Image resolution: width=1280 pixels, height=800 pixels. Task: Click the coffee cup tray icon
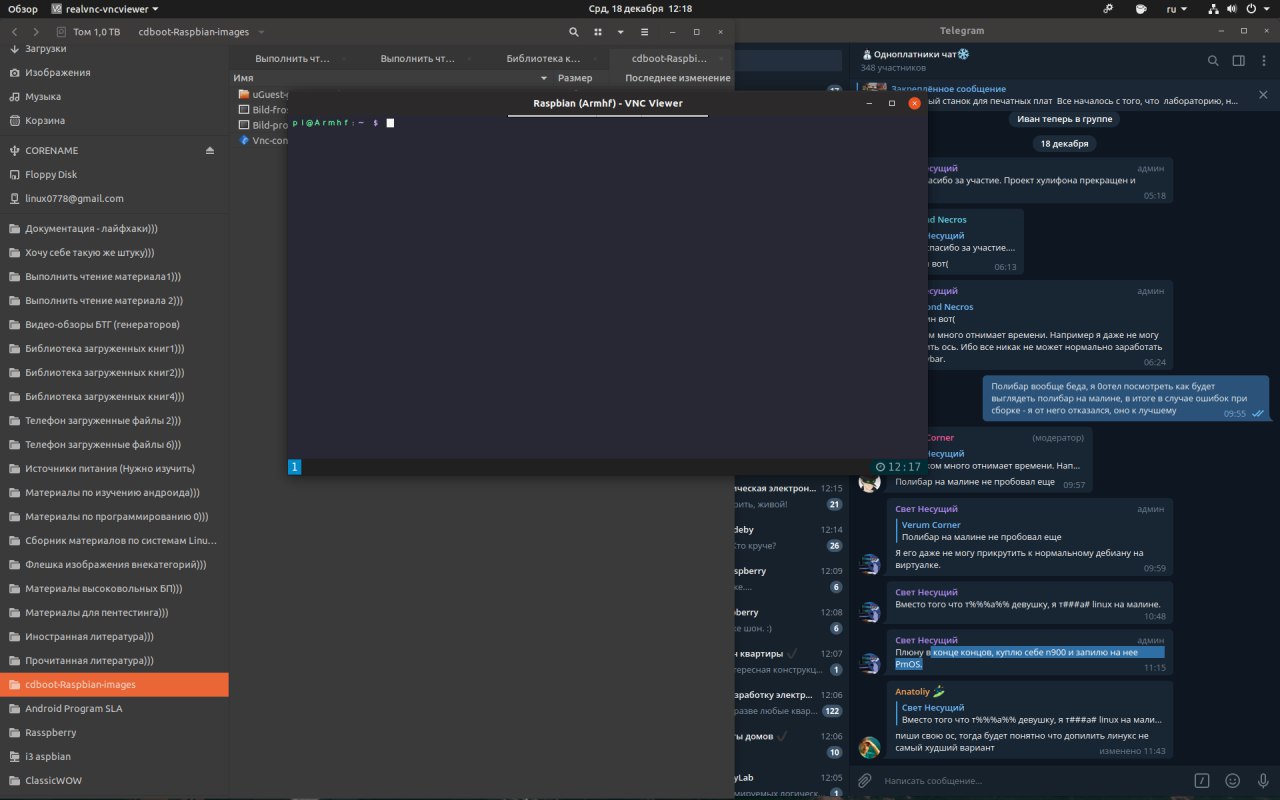pyautogui.click(x=1140, y=9)
